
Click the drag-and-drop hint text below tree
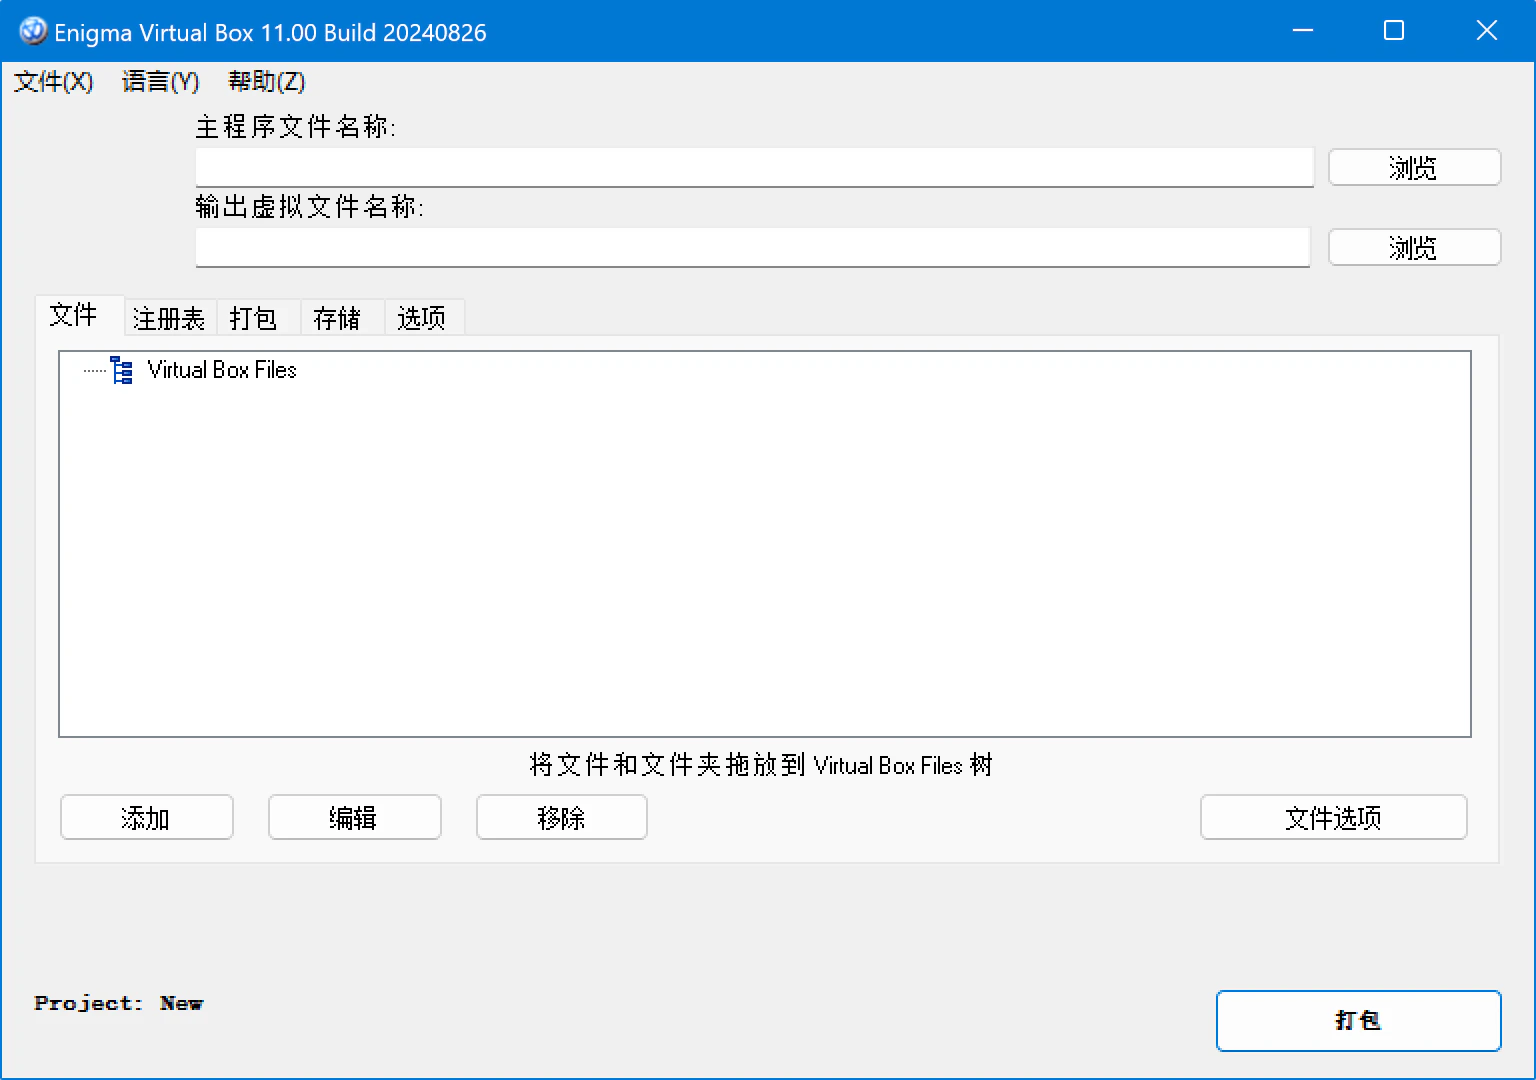click(x=761, y=765)
